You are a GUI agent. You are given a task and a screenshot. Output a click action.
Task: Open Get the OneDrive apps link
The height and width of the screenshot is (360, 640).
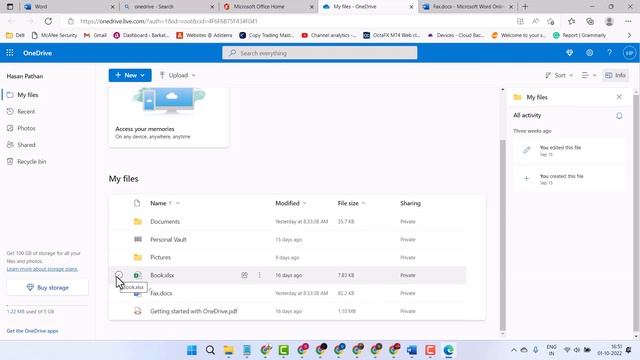(32, 331)
